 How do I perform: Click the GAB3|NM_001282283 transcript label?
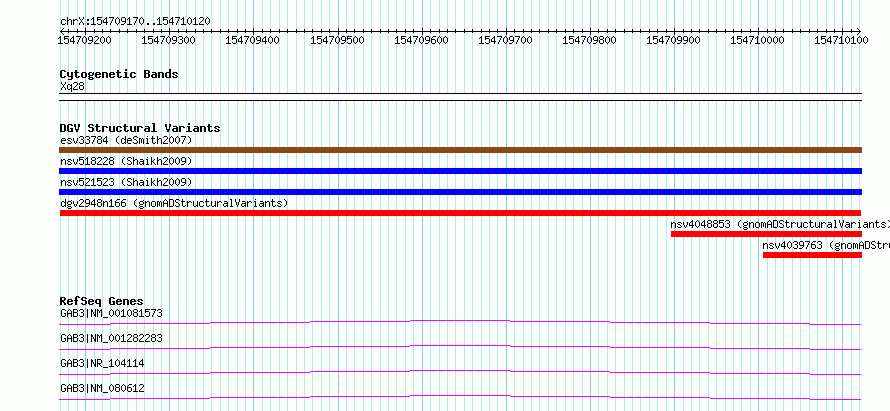(x=111, y=338)
